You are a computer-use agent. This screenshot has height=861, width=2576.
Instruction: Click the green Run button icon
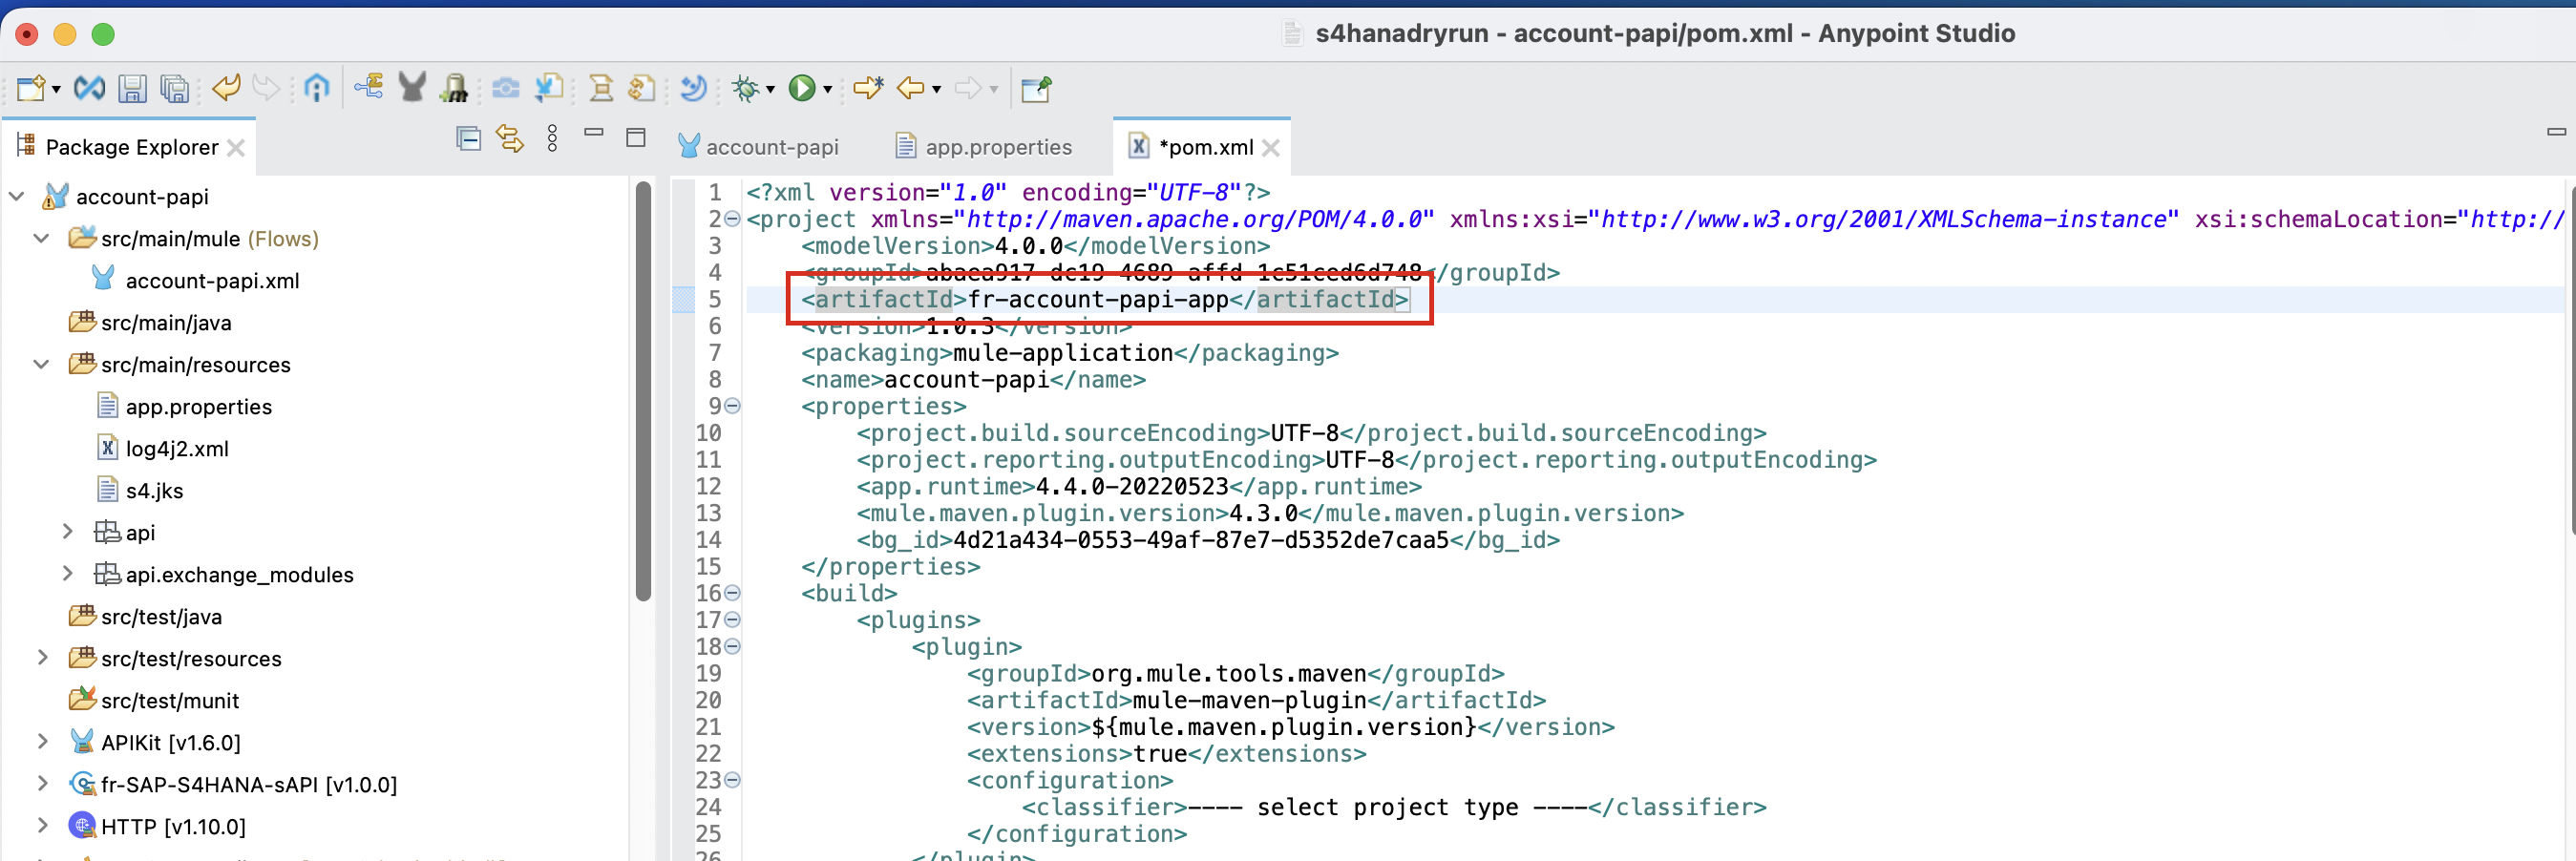801,89
